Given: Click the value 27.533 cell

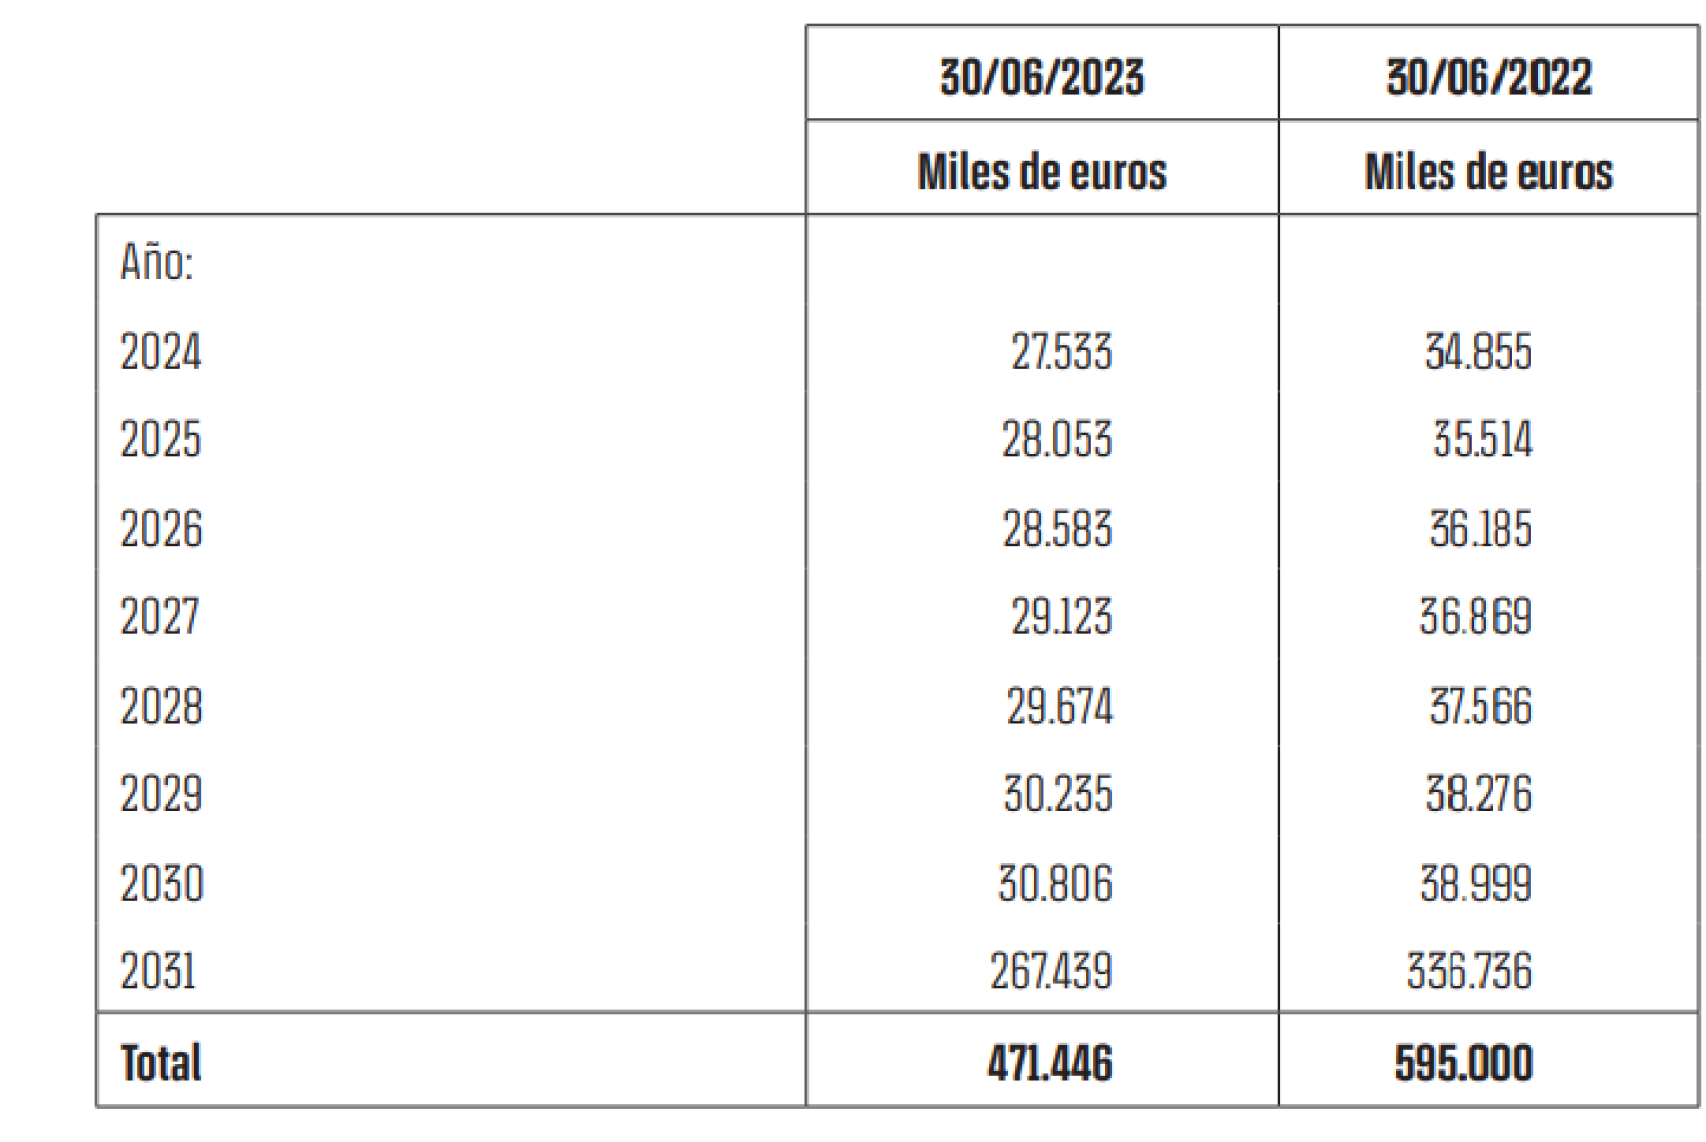Looking at the screenshot, I should point(1061,352).
